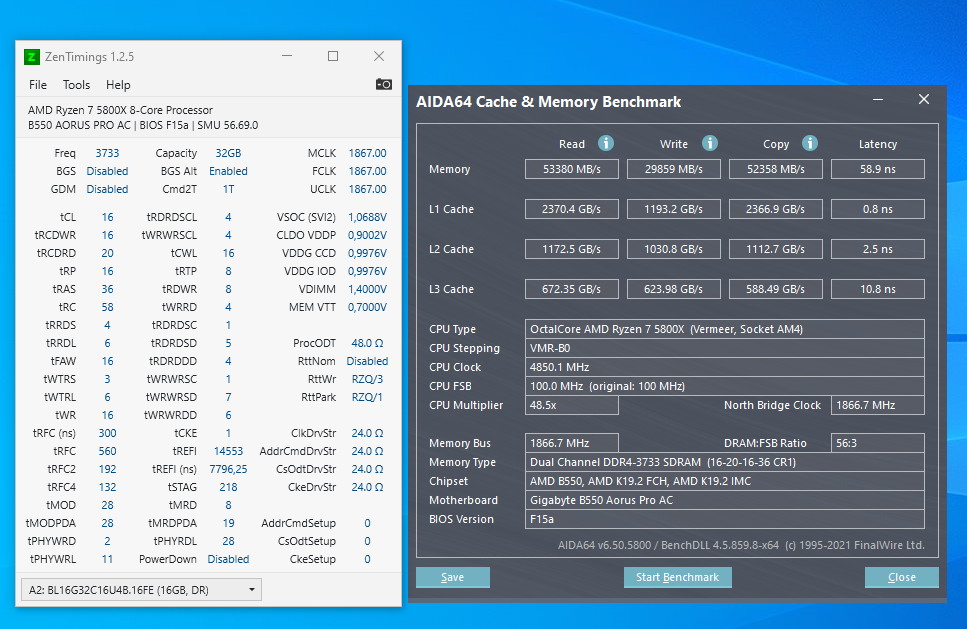Click CPU Clock value 4850.1 MHz
Screen dimensions: 967x629
(x=725, y=368)
